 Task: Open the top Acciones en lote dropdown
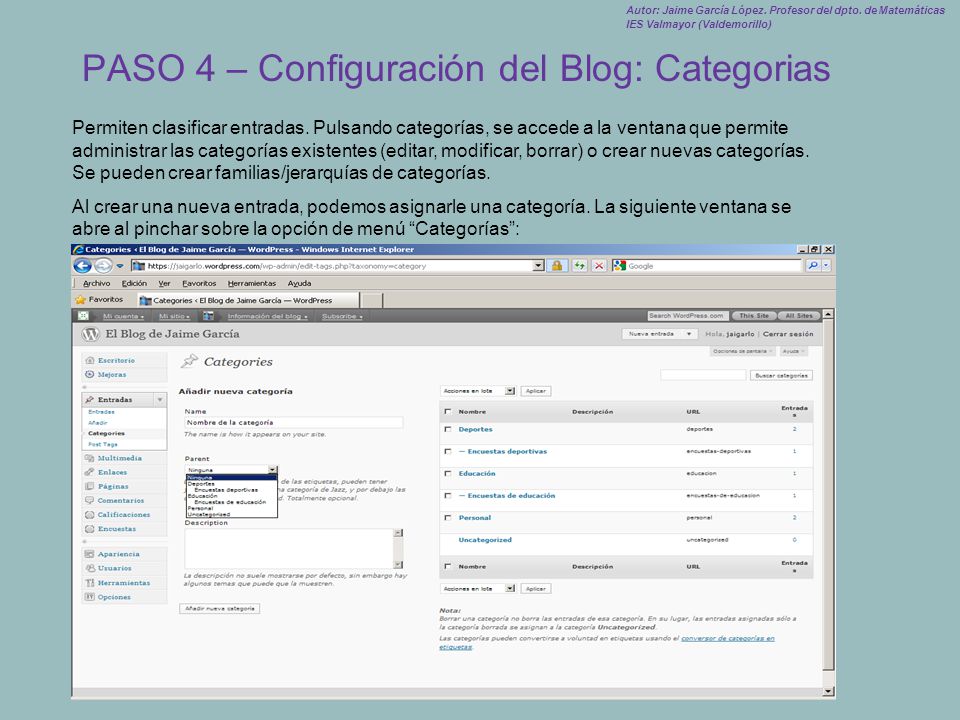[478, 391]
